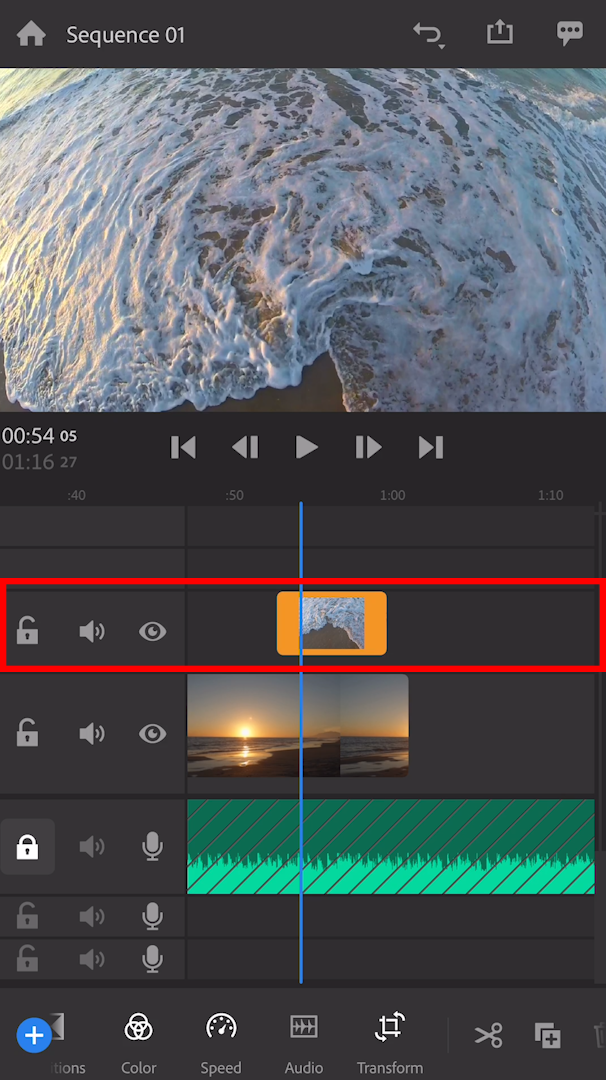Mute the green waveform audio track
The width and height of the screenshot is (606, 1080).
tap(92, 847)
